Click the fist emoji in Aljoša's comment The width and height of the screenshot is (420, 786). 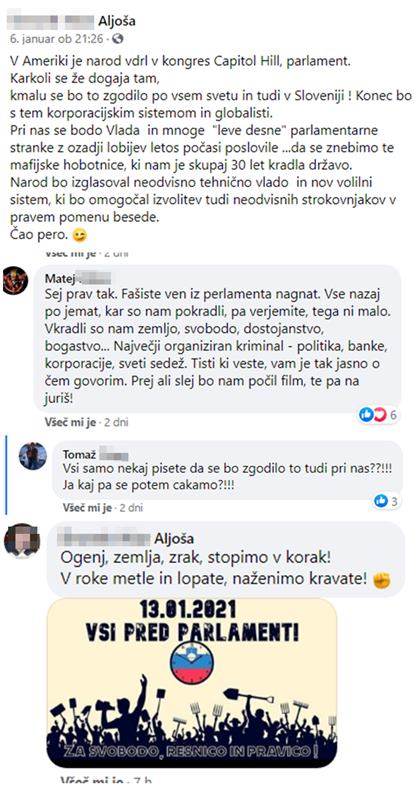[x=382, y=580]
